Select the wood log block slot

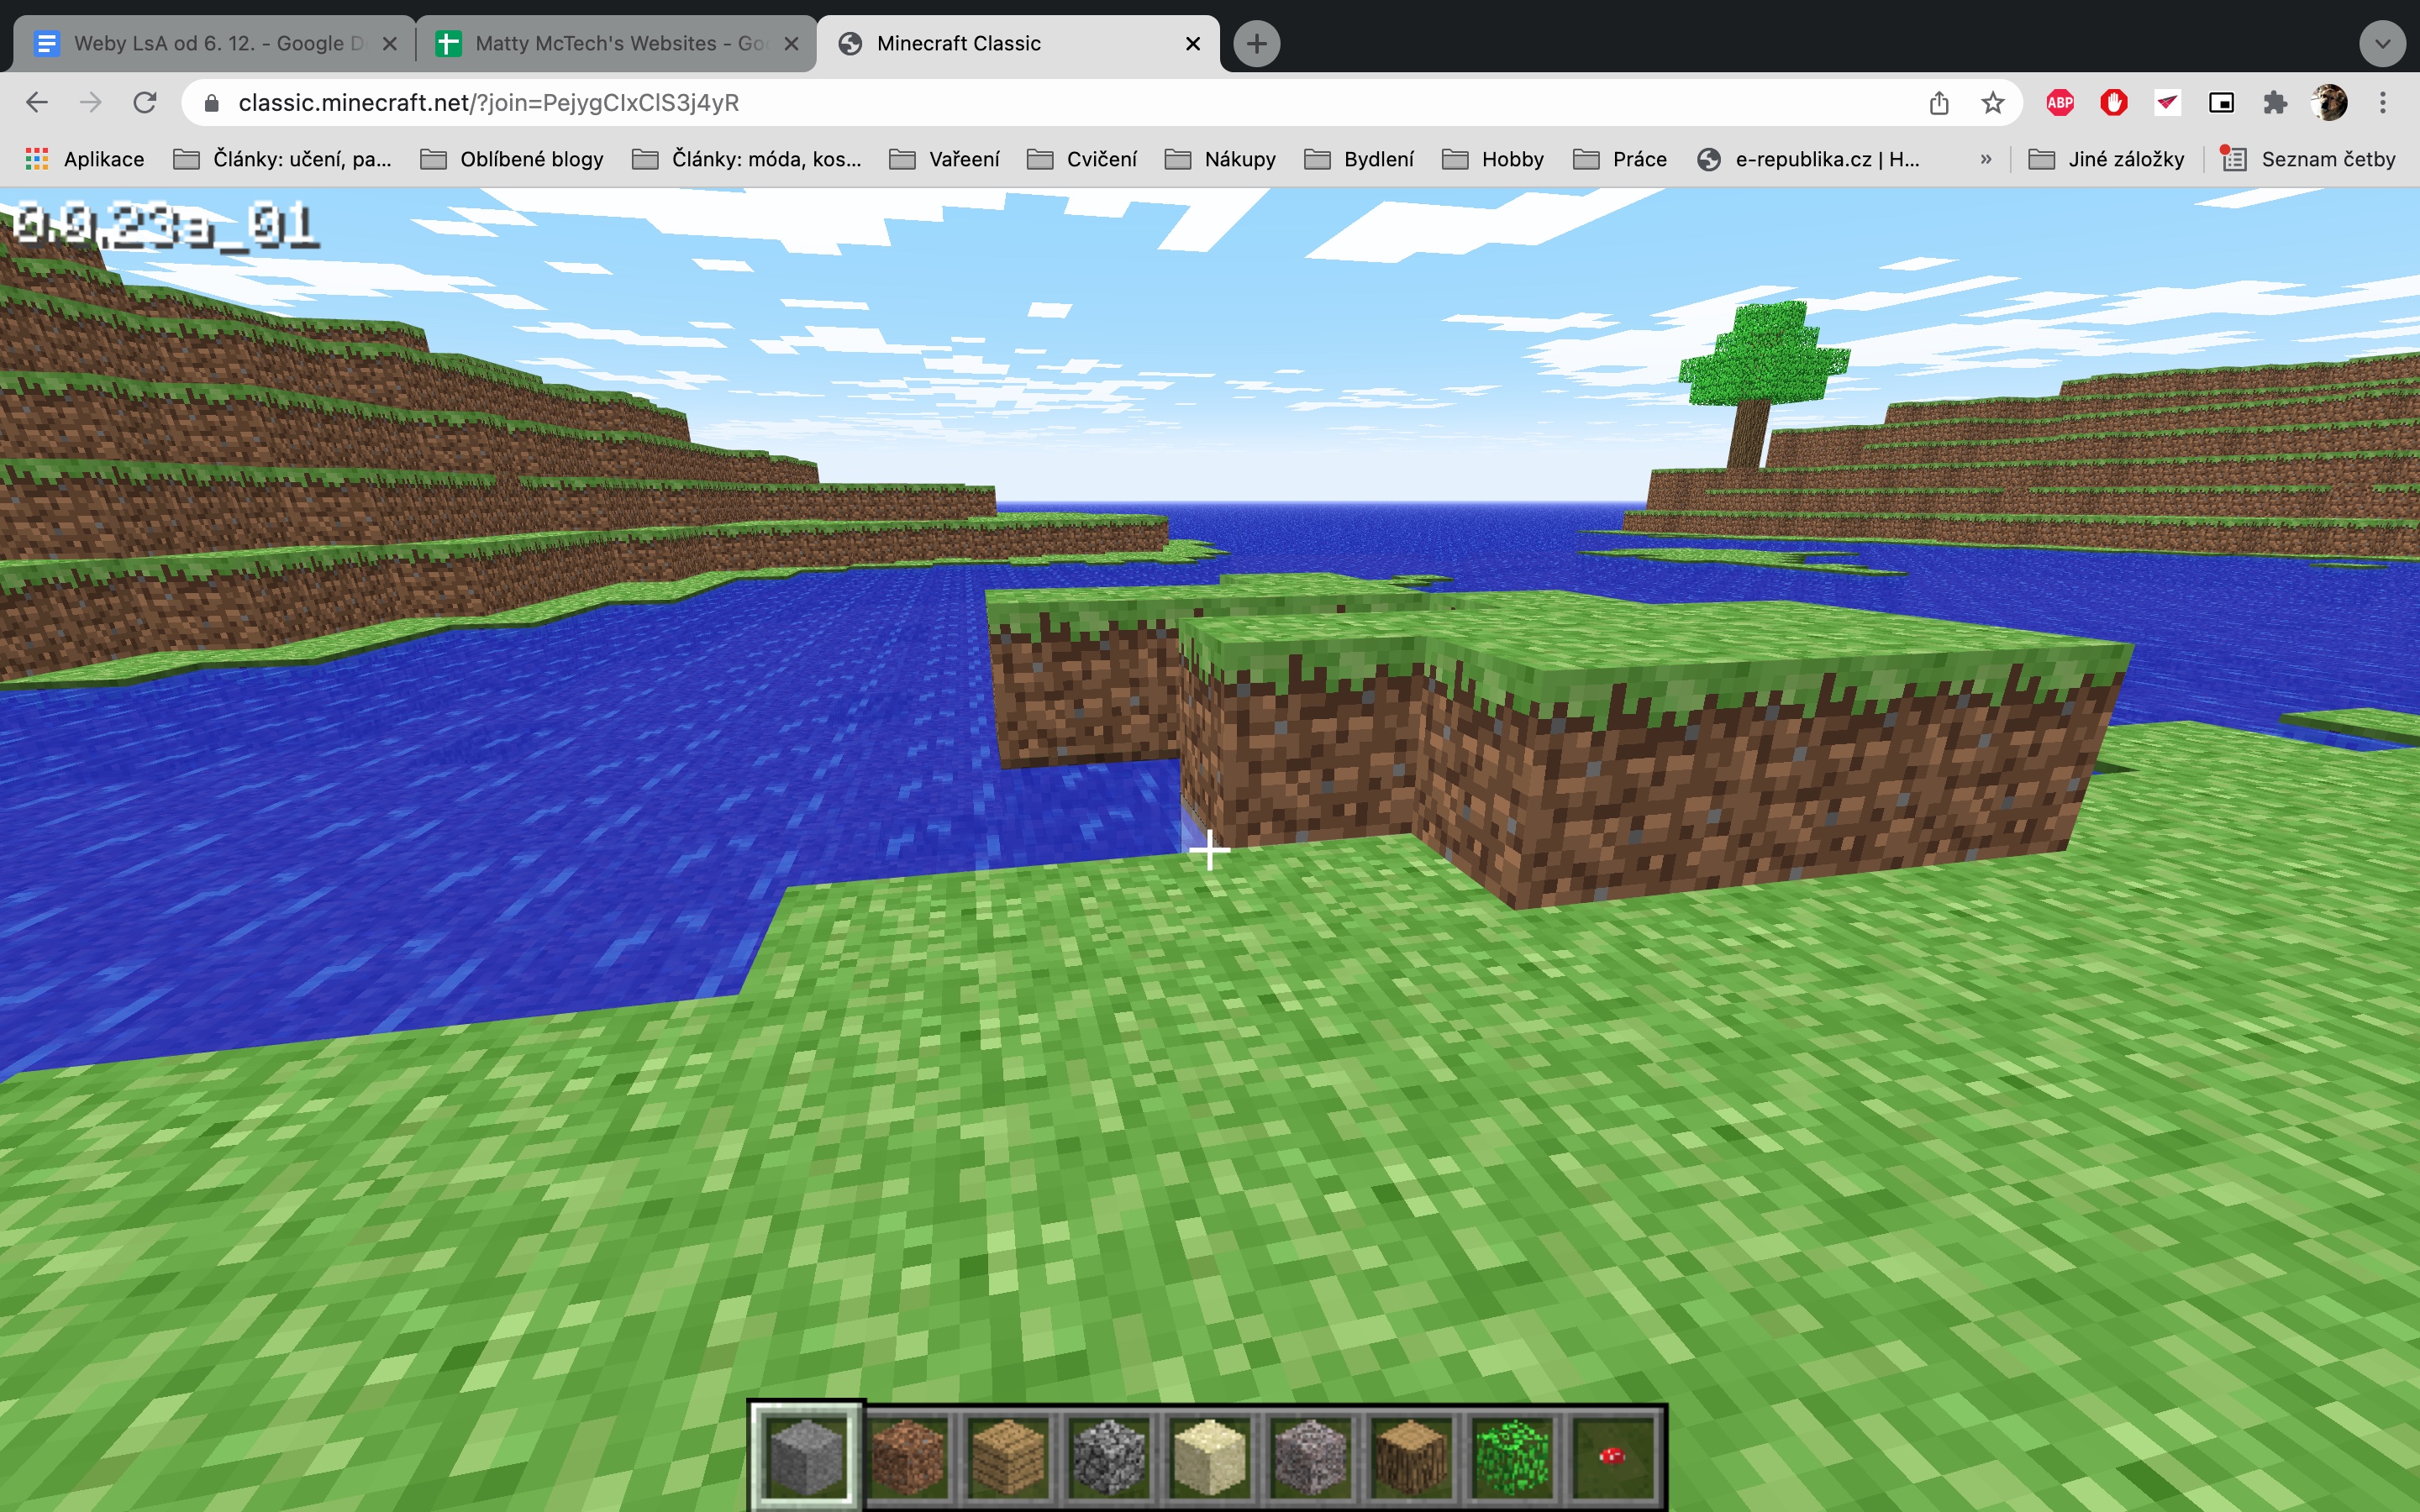tap(1411, 1456)
